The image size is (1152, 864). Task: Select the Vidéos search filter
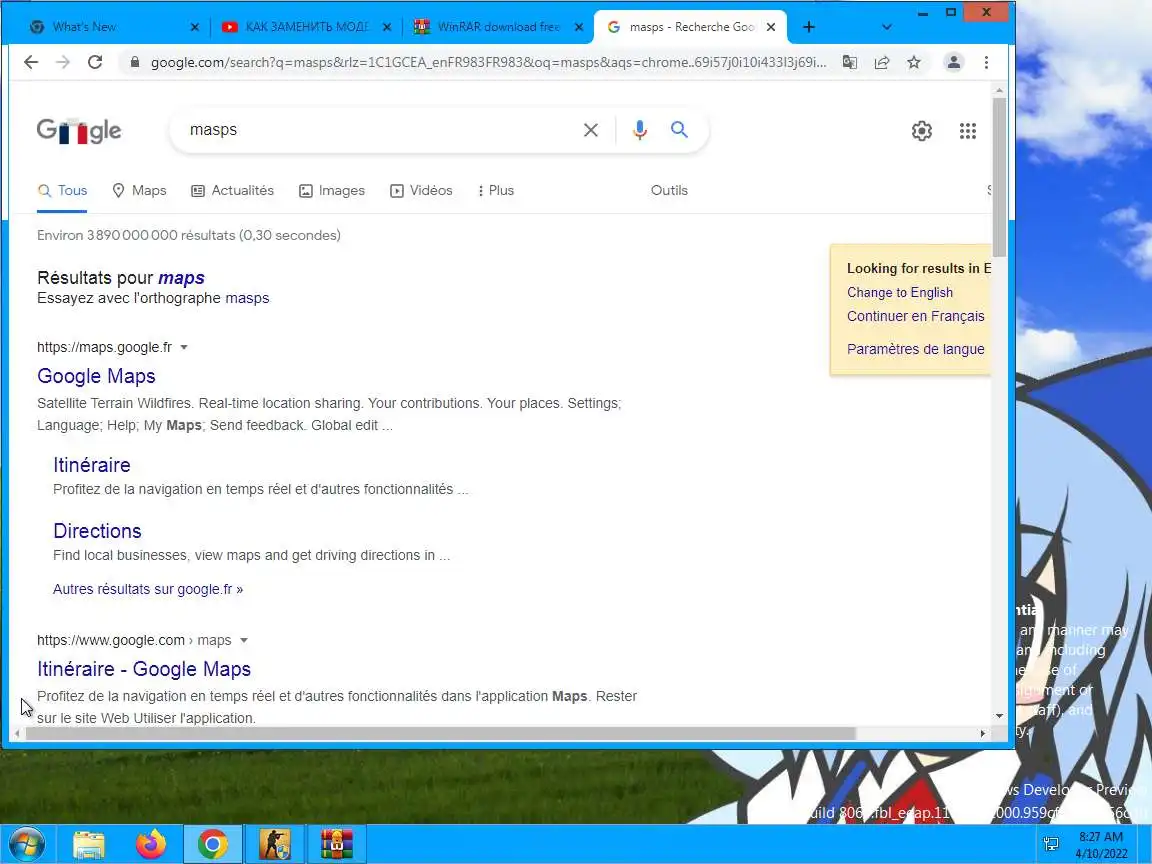click(x=421, y=190)
